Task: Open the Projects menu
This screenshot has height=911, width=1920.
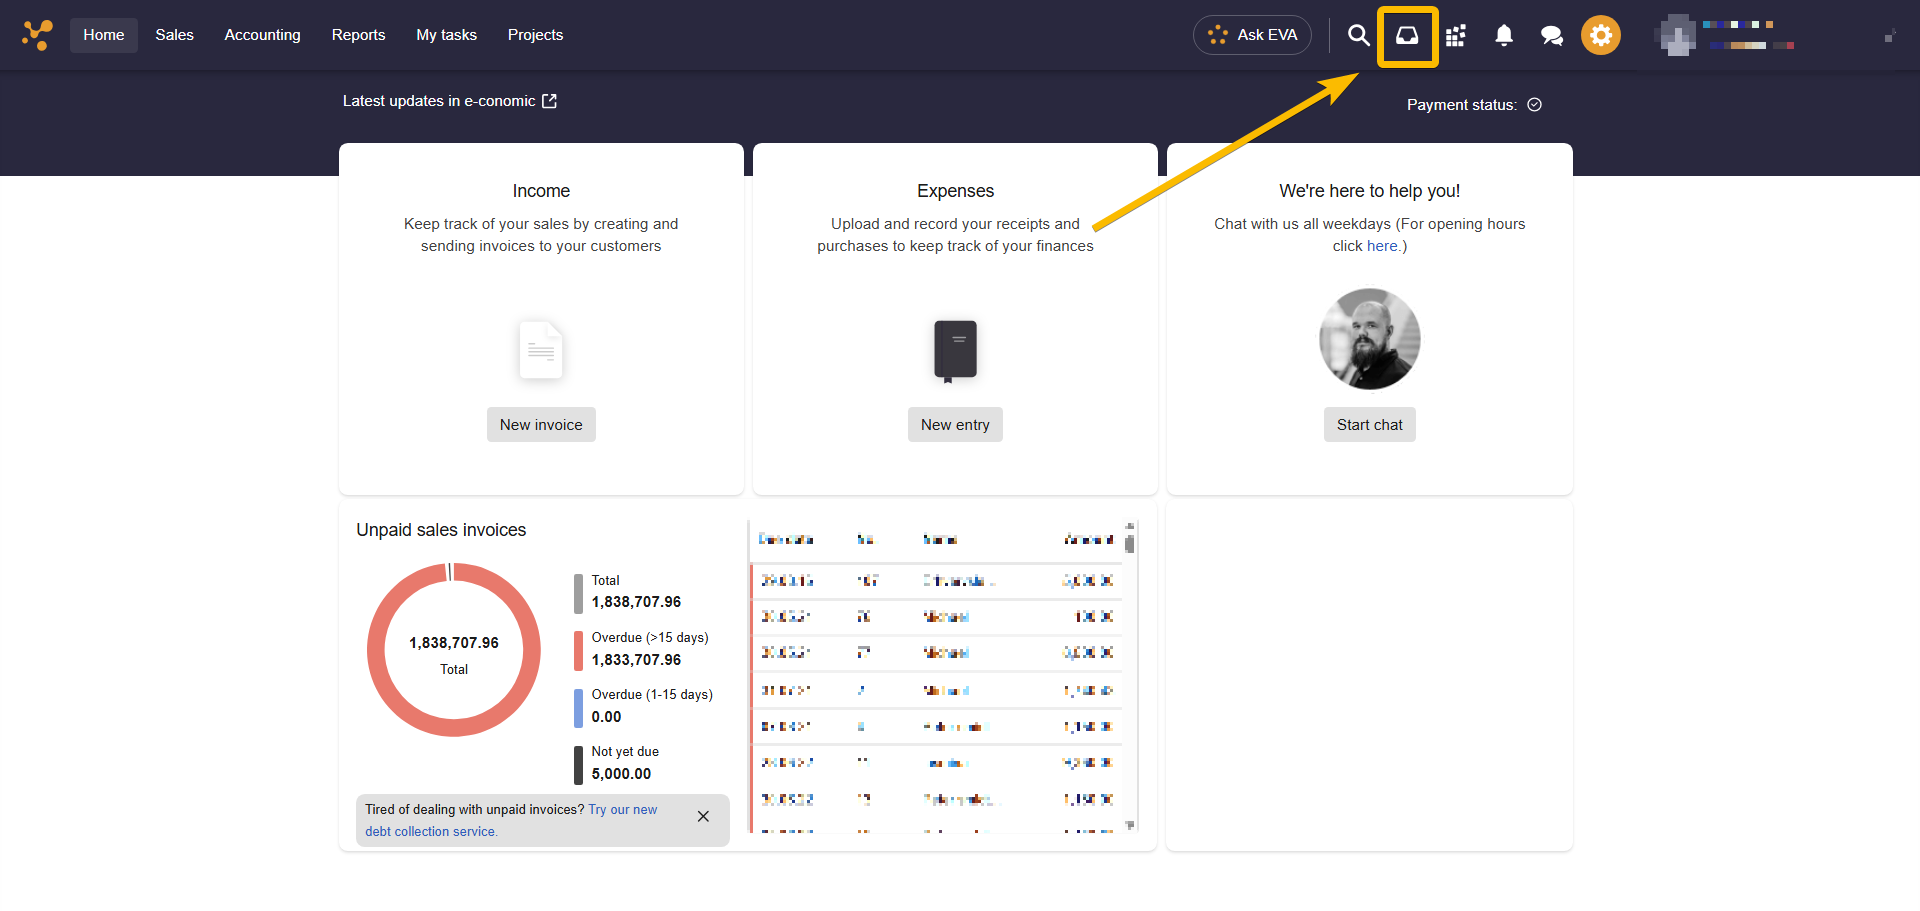Action: click(x=535, y=35)
